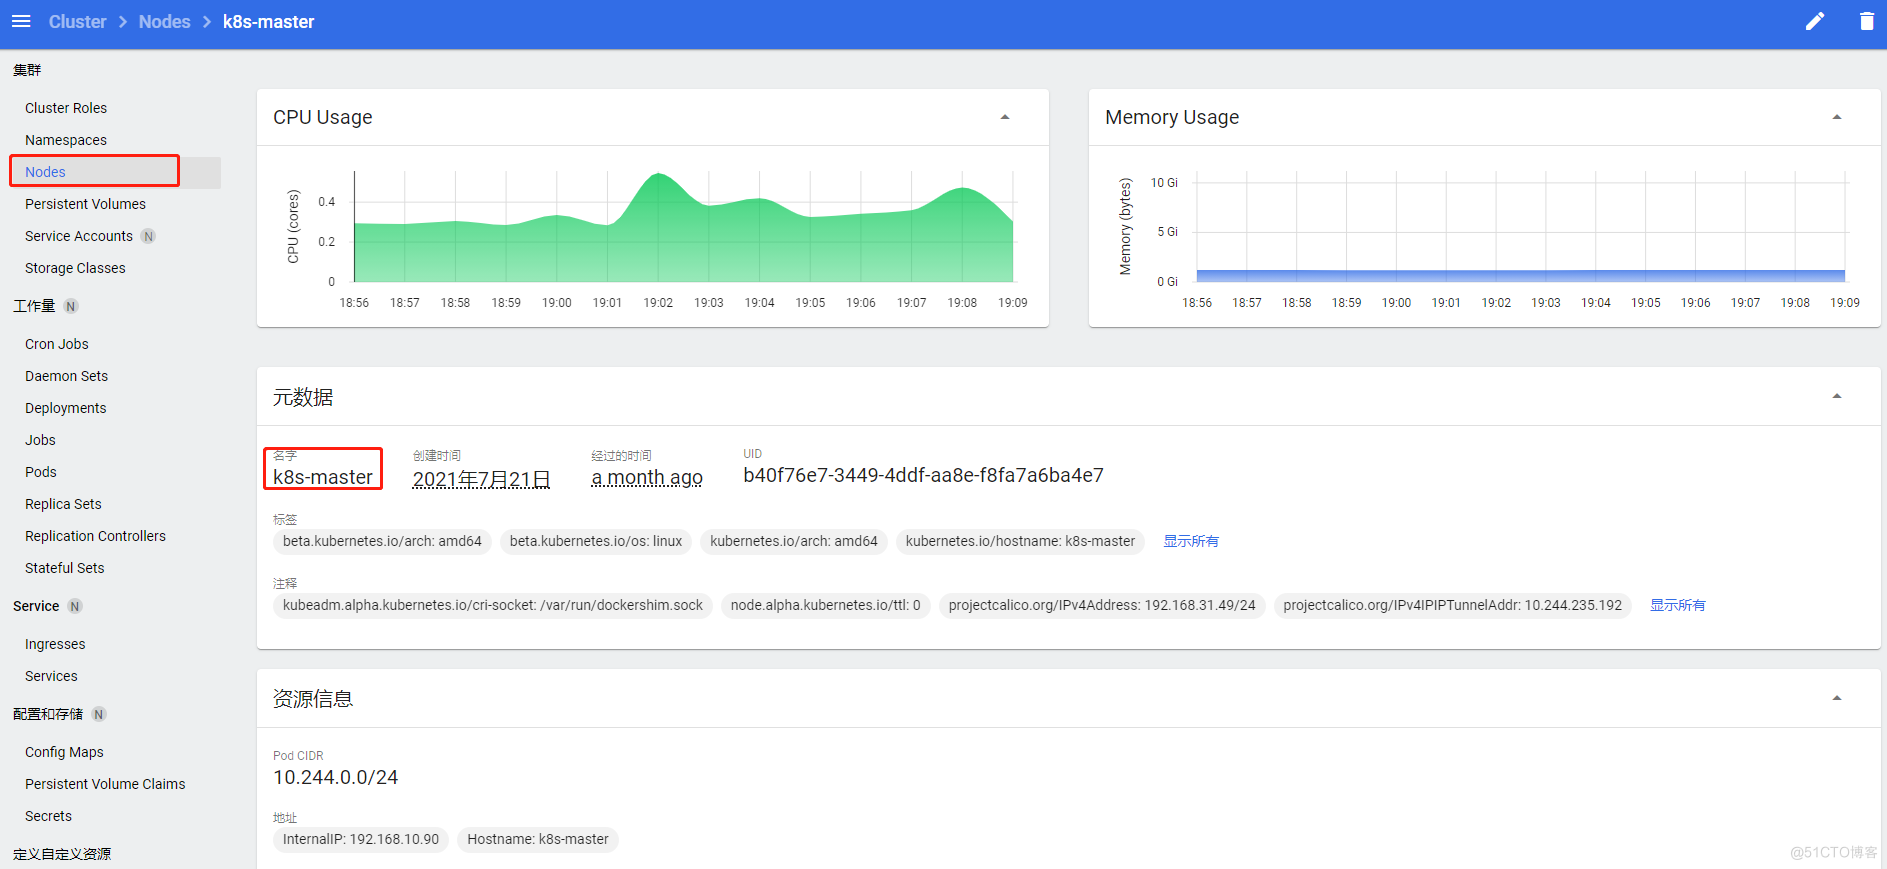
Task: Click label chip beta.kubernetes.io/os: linux
Action: tap(596, 541)
